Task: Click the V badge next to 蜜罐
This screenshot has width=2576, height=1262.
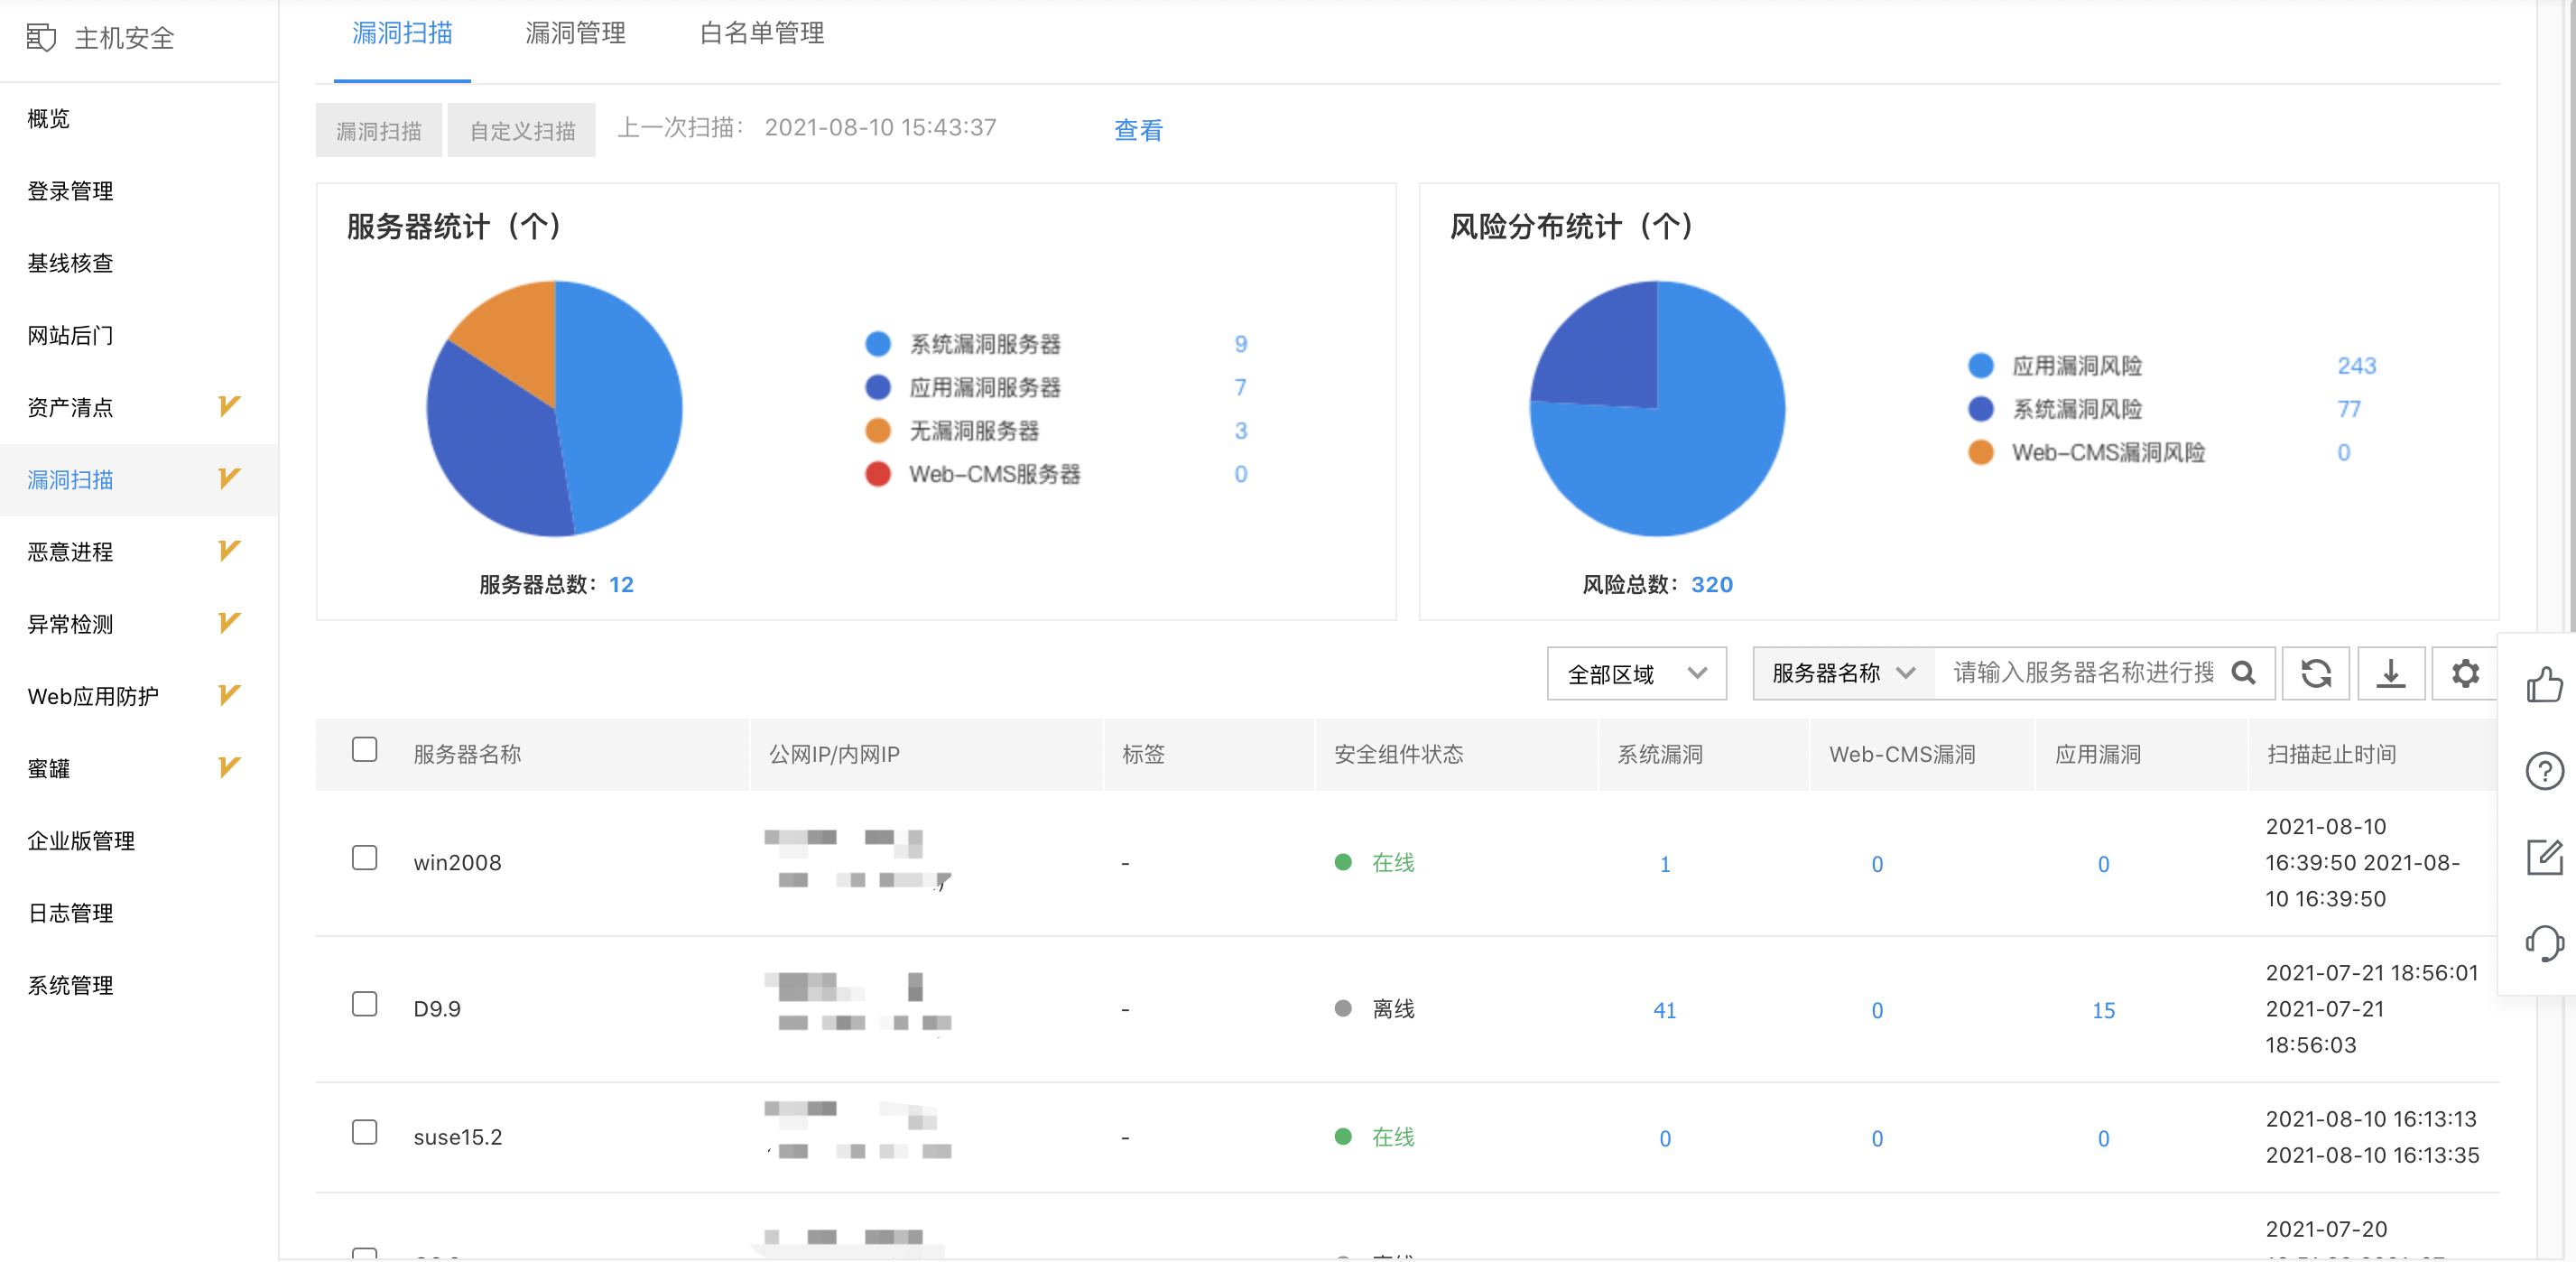Action: (229, 767)
